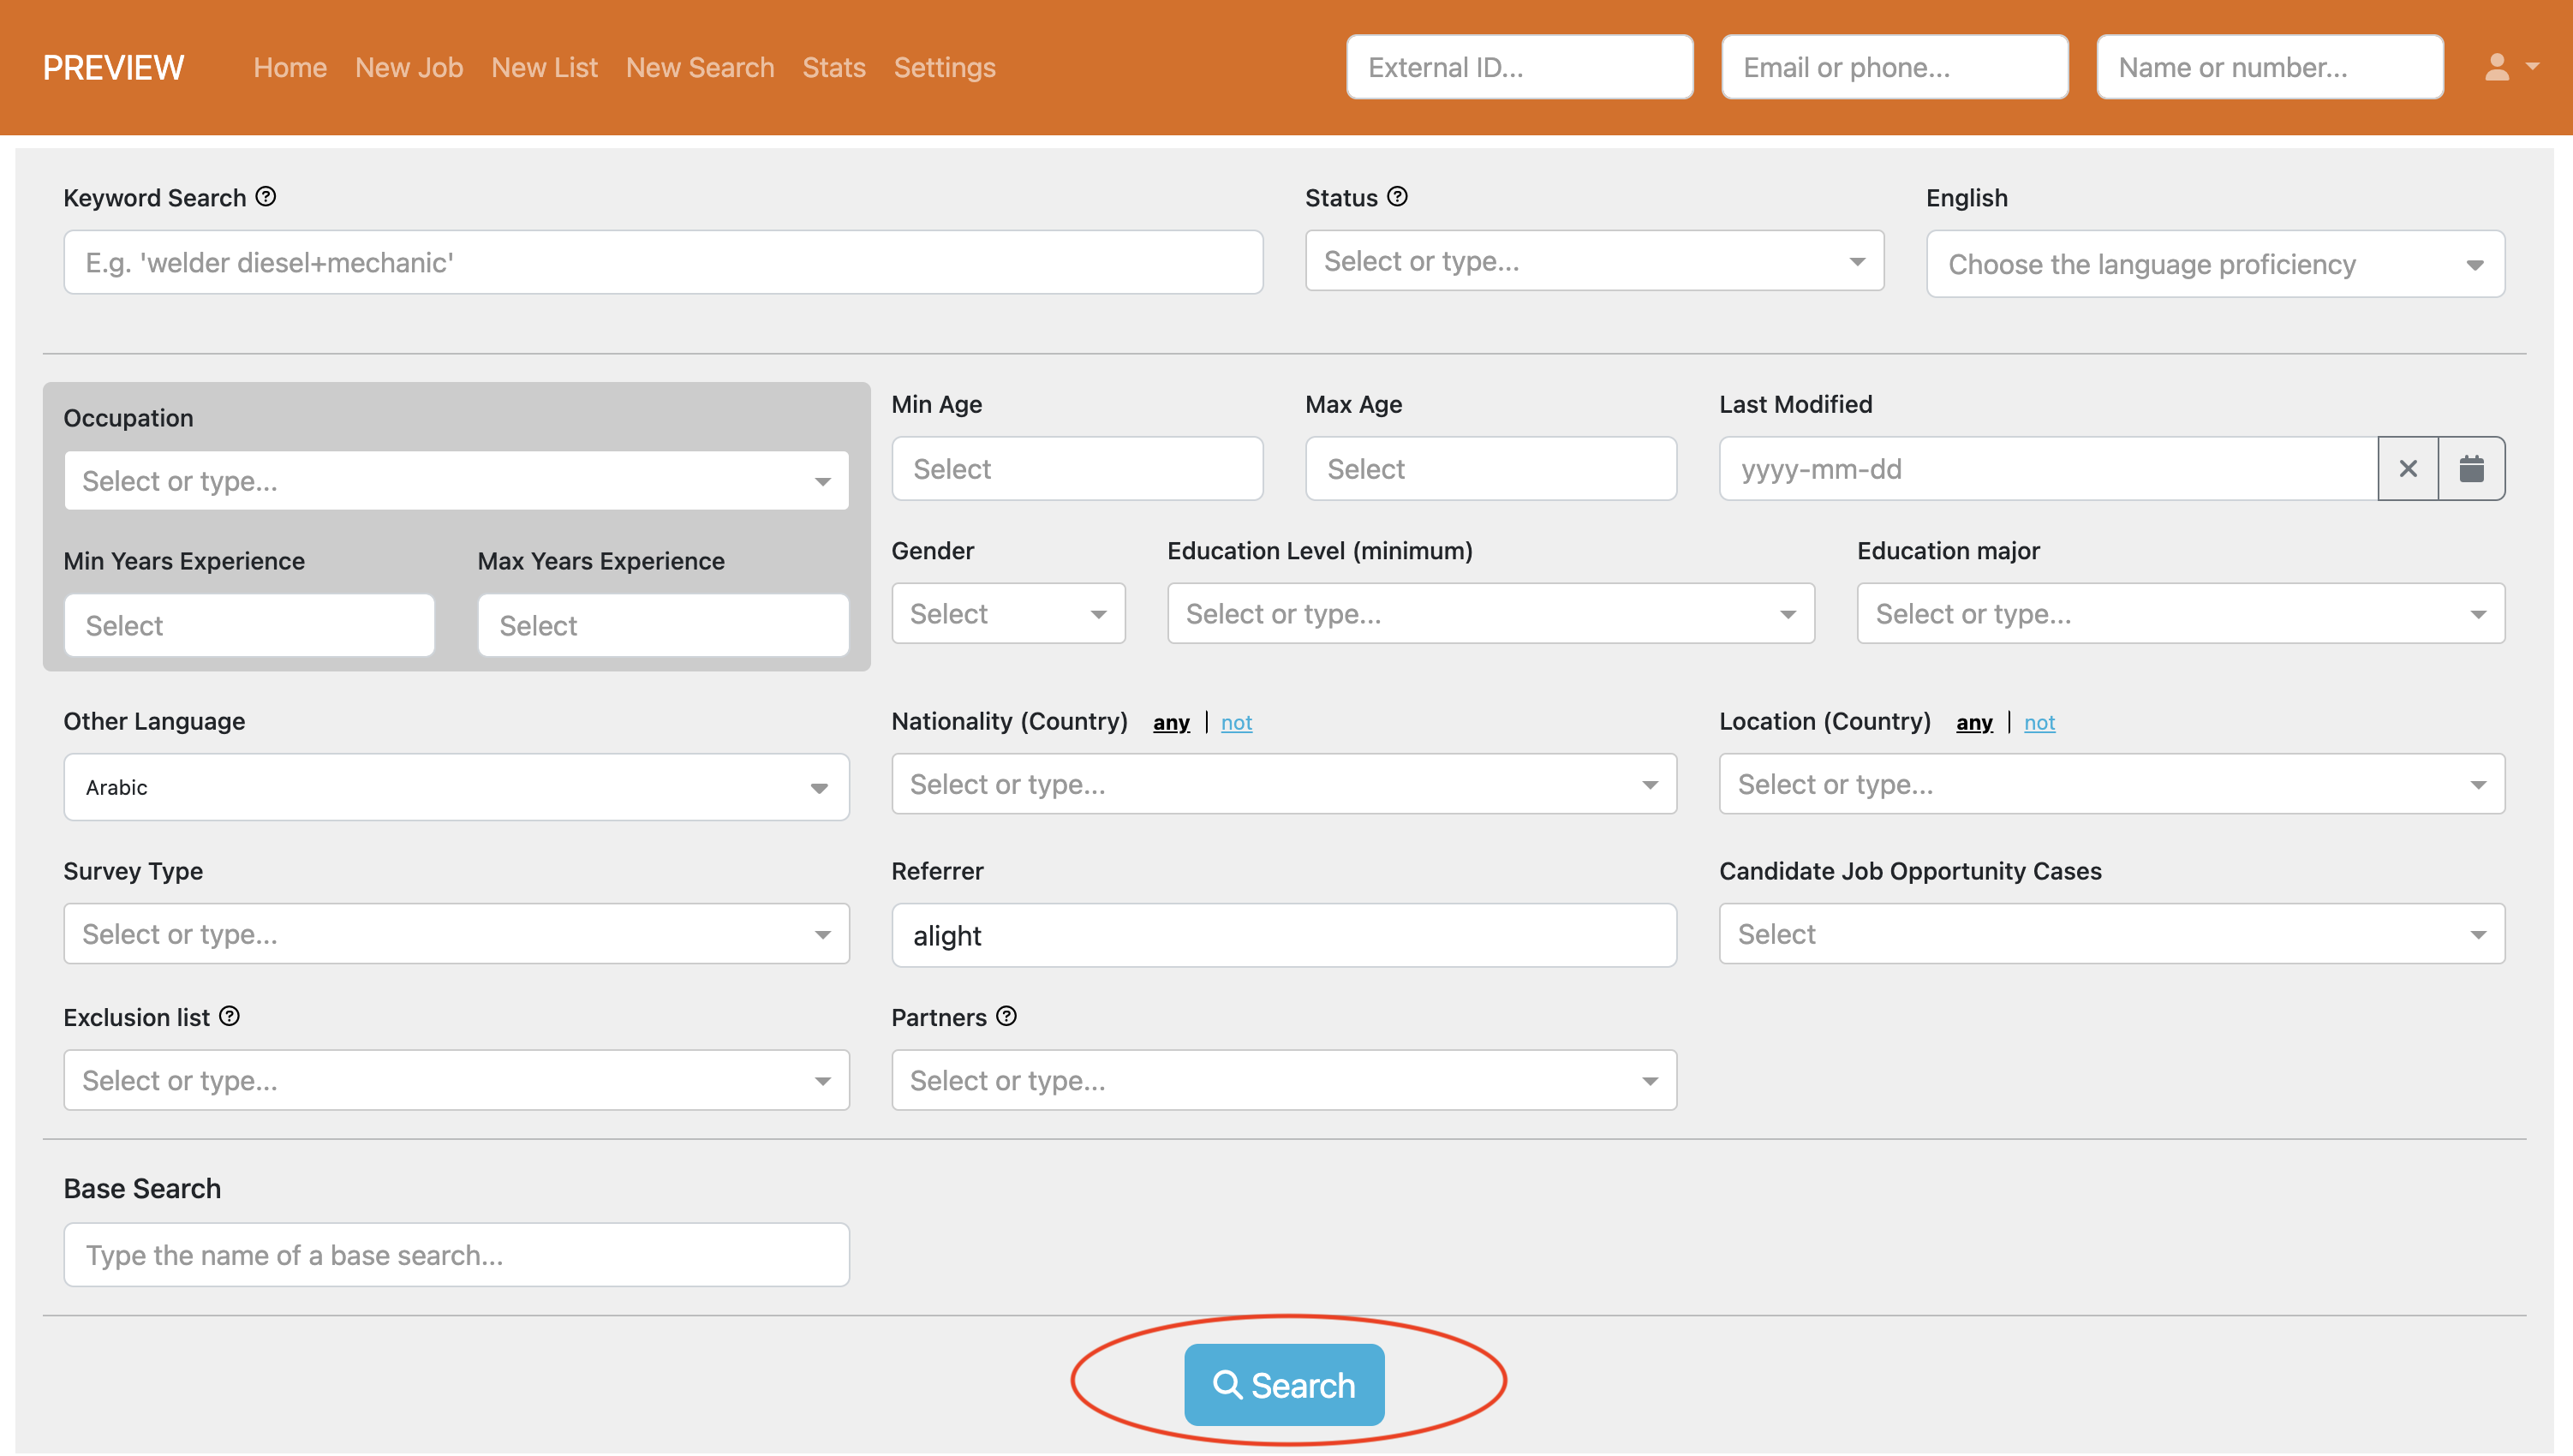Clear the Last Modified date field
Image resolution: width=2573 pixels, height=1456 pixels.
click(2408, 468)
